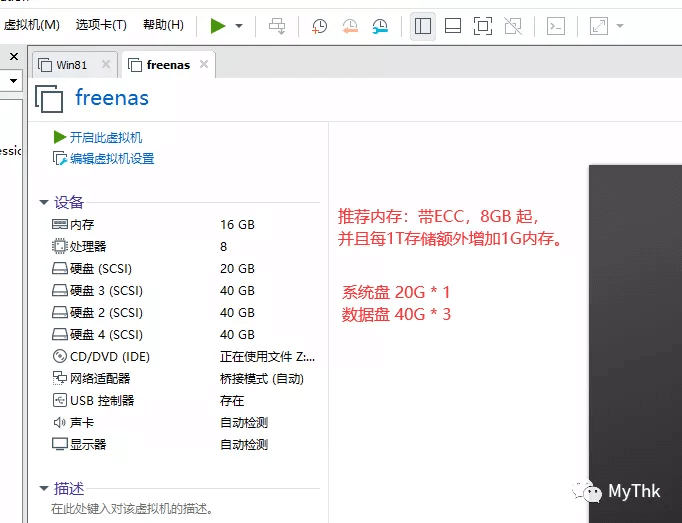The width and height of the screenshot is (682, 523).
Task: Close the freenas tab
Action: tap(204, 64)
